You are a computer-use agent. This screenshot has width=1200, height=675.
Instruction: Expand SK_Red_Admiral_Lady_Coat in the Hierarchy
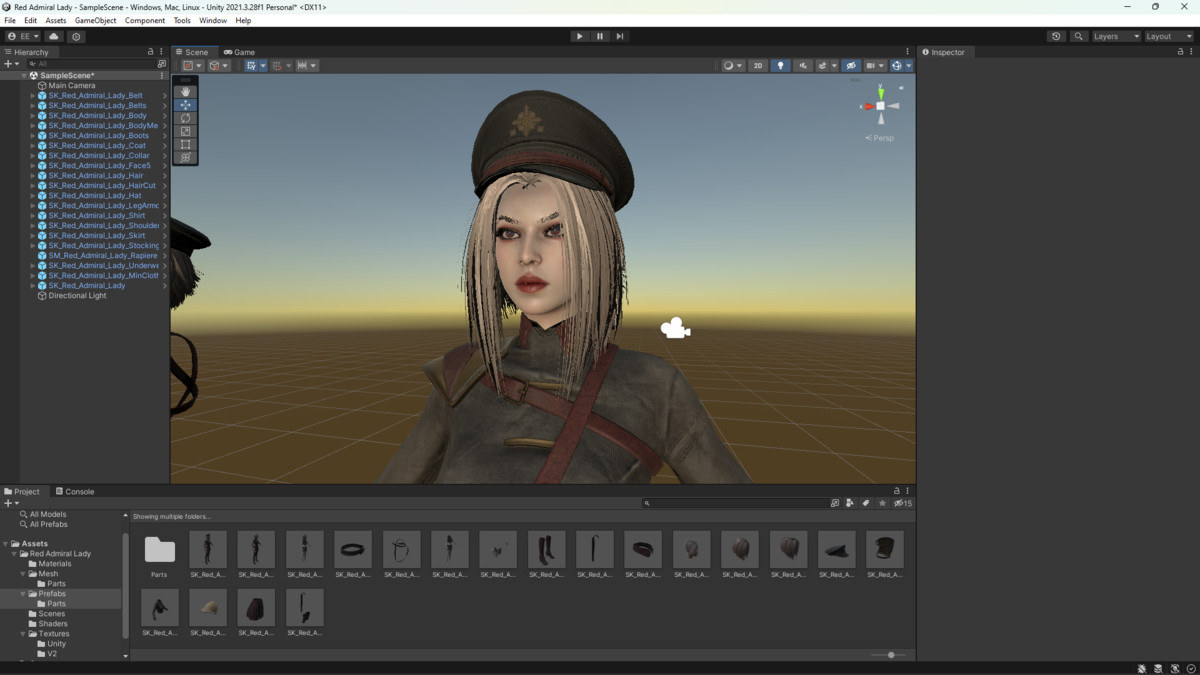pos(33,146)
